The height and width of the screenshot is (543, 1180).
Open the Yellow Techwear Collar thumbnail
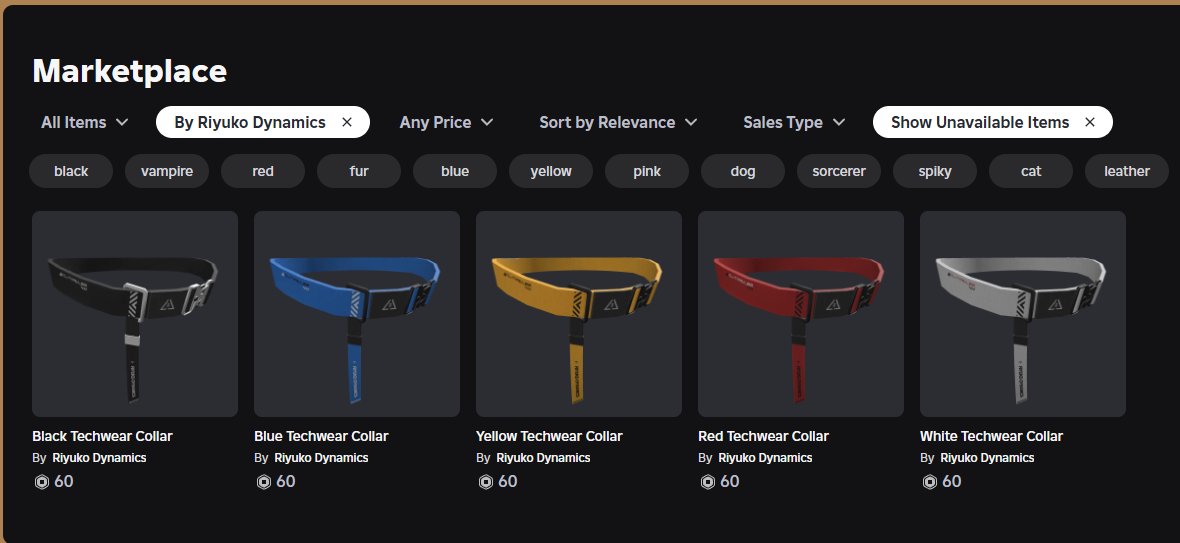click(x=579, y=314)
